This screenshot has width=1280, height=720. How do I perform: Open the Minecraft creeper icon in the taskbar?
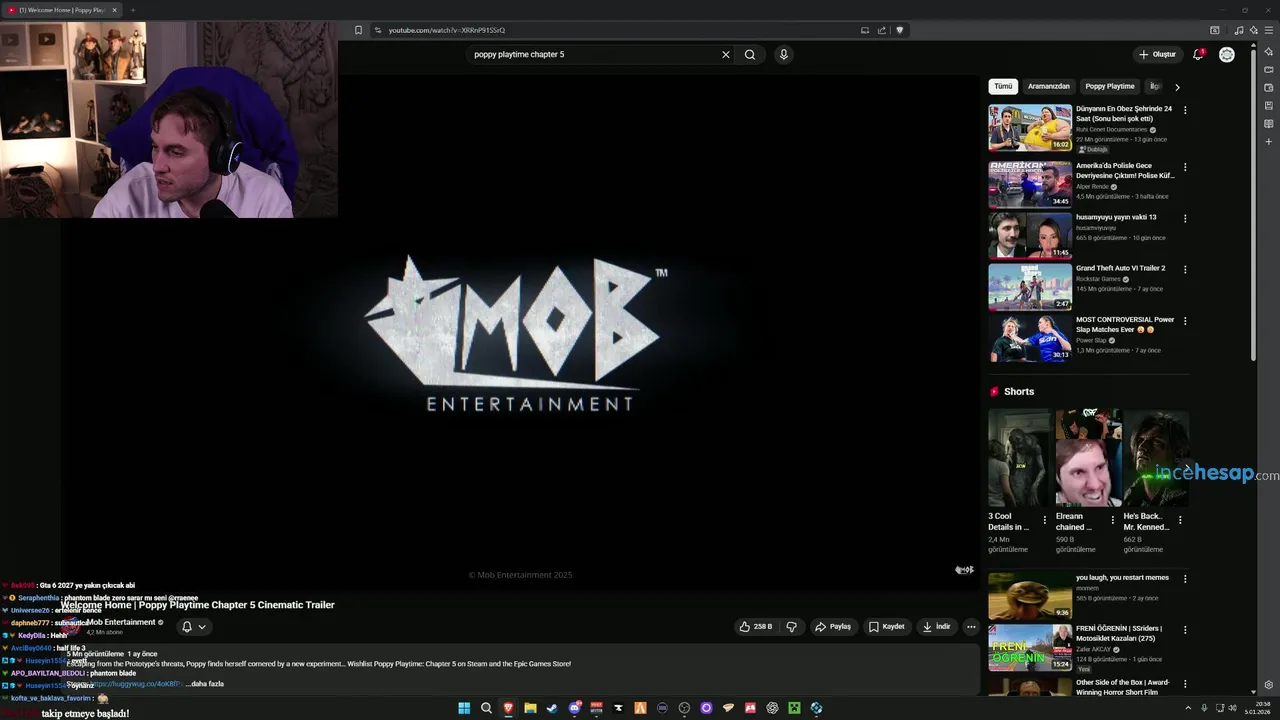[x=794, y=708]
